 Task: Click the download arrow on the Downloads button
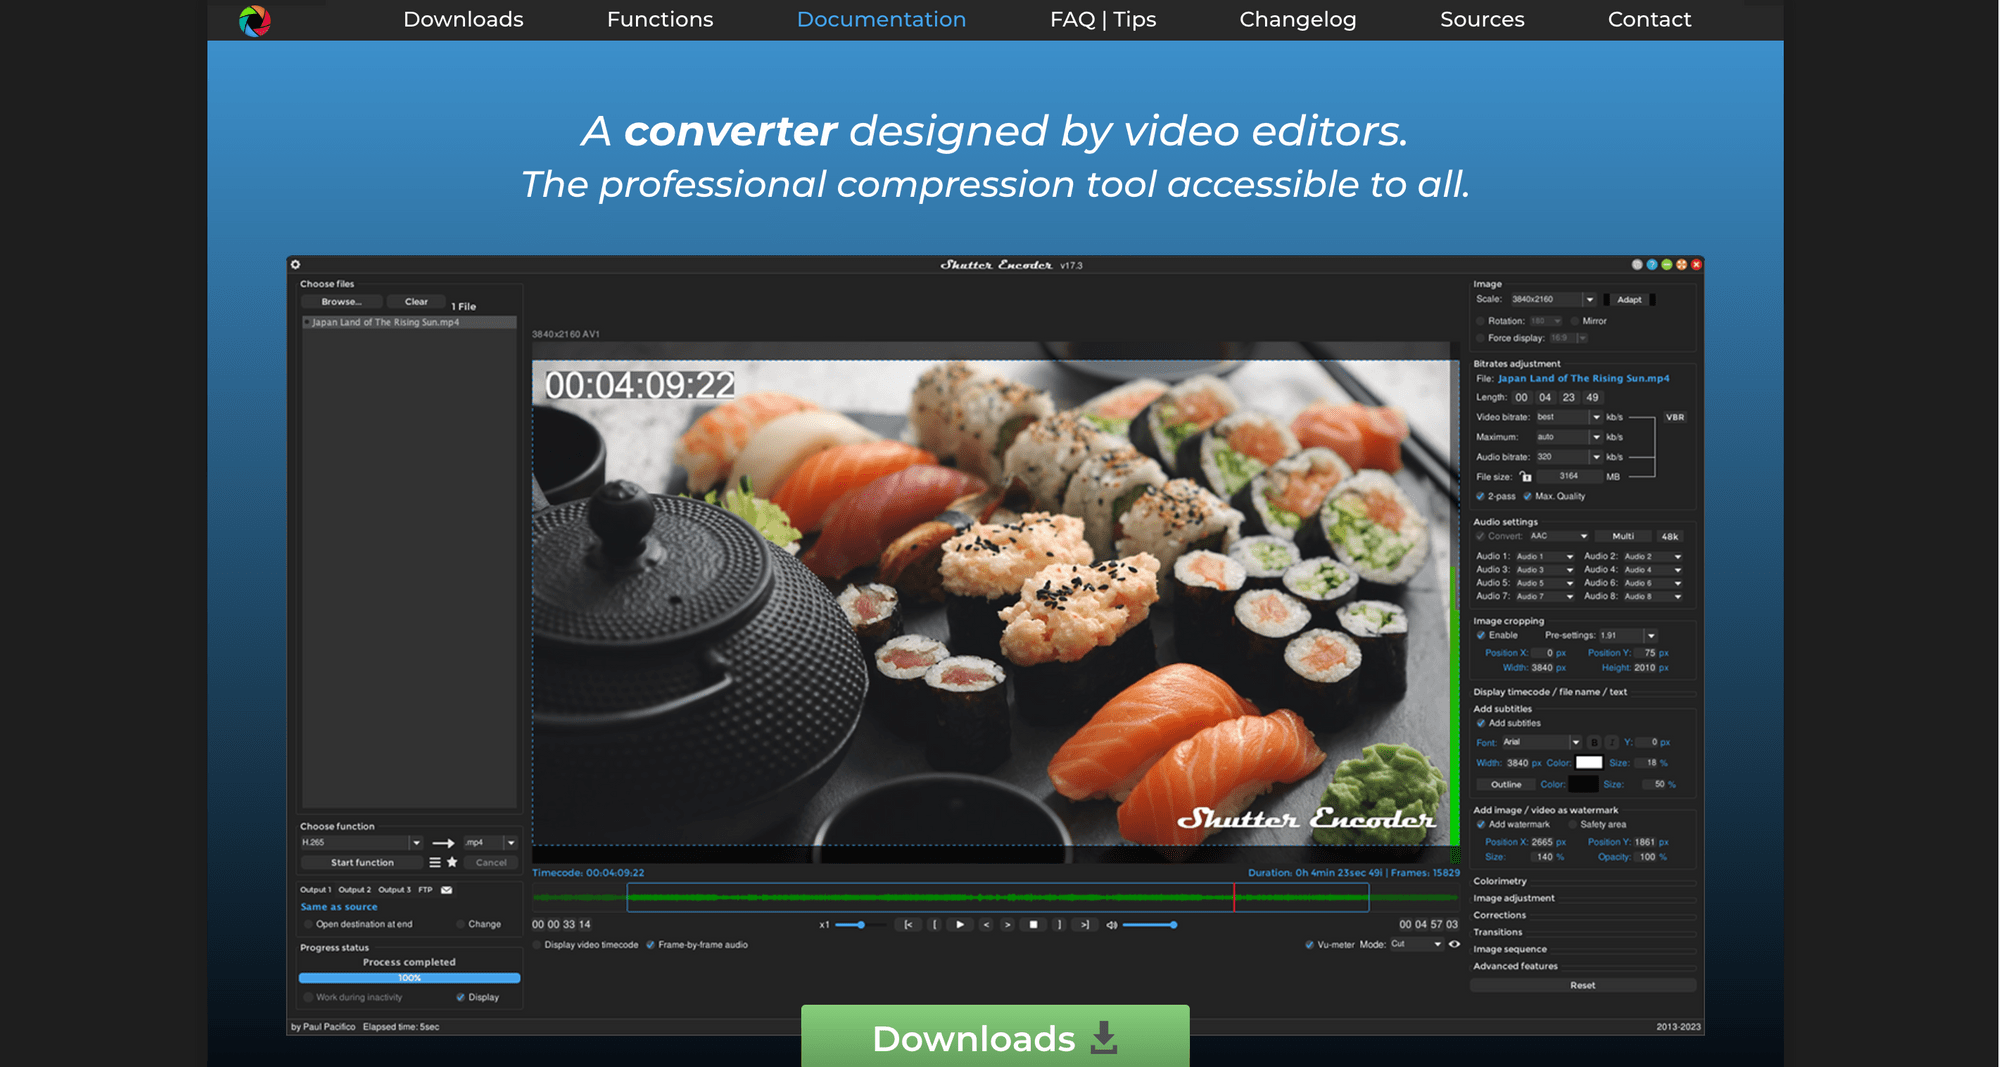coord(1104,1038)
